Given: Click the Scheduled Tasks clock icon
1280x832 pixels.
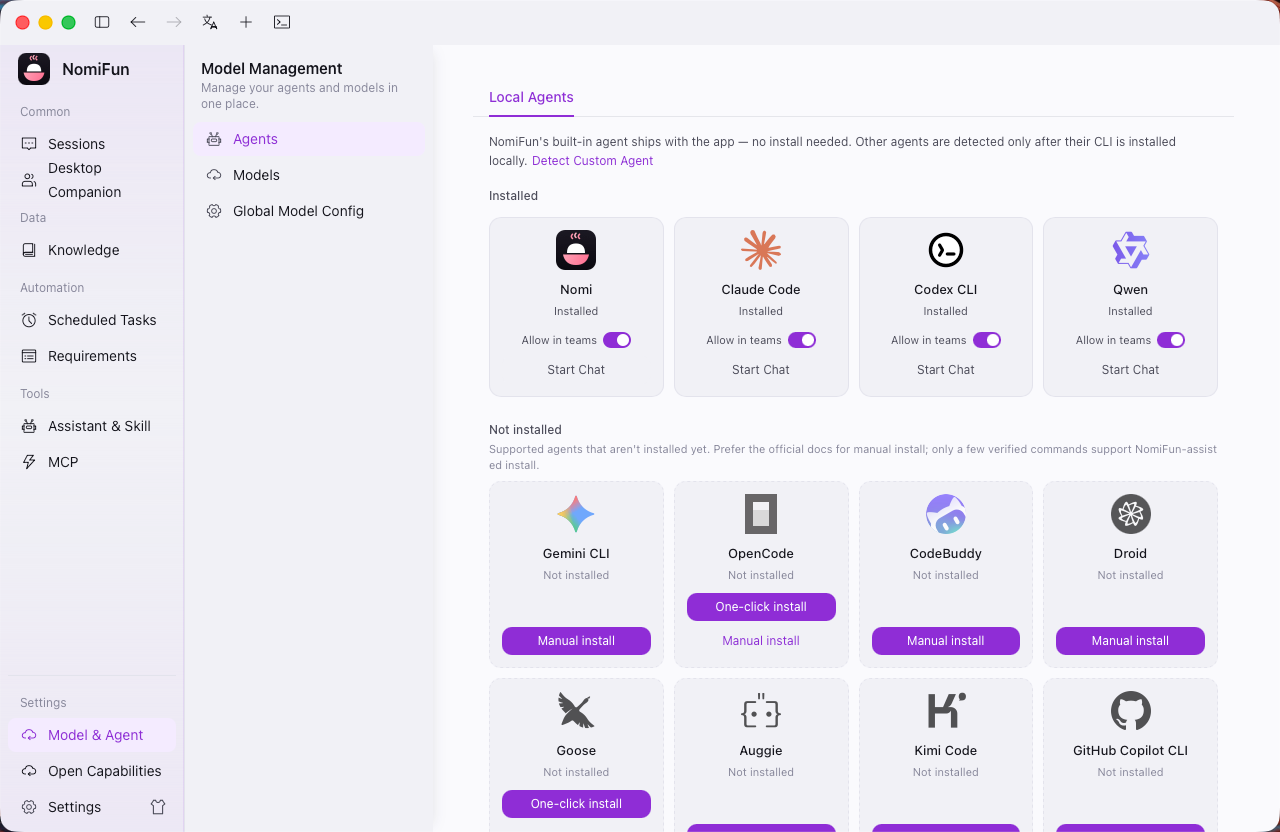Looking at the screenshot, I should point(29,320).
